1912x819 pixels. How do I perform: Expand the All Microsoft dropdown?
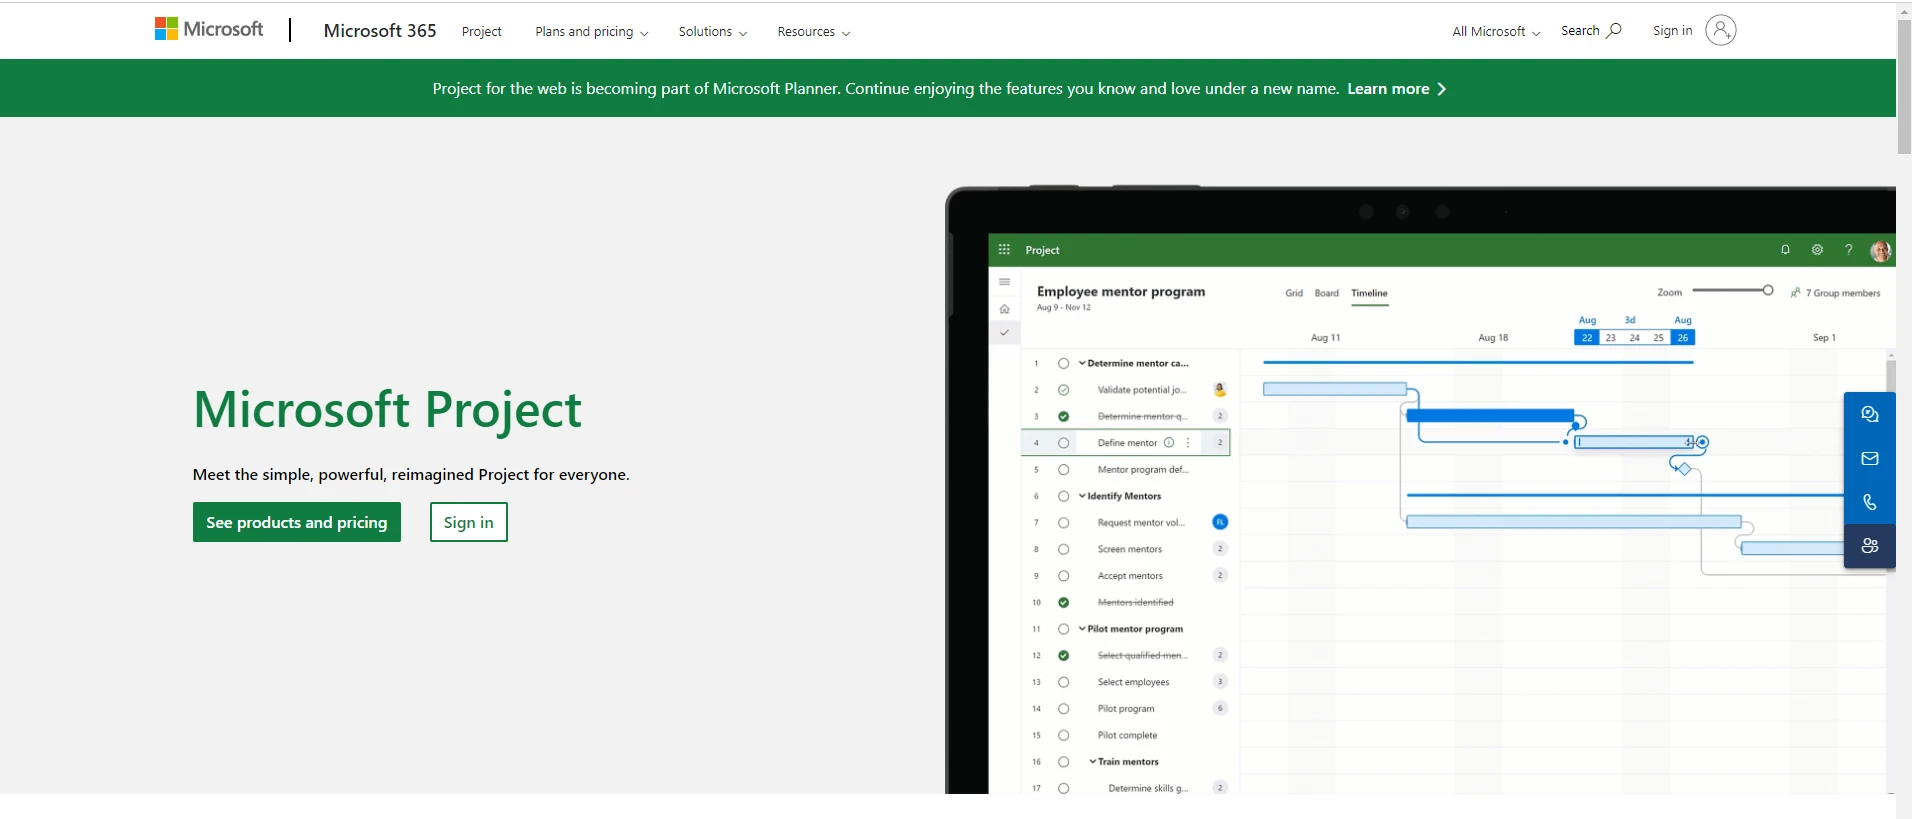tap(1495, 32)
